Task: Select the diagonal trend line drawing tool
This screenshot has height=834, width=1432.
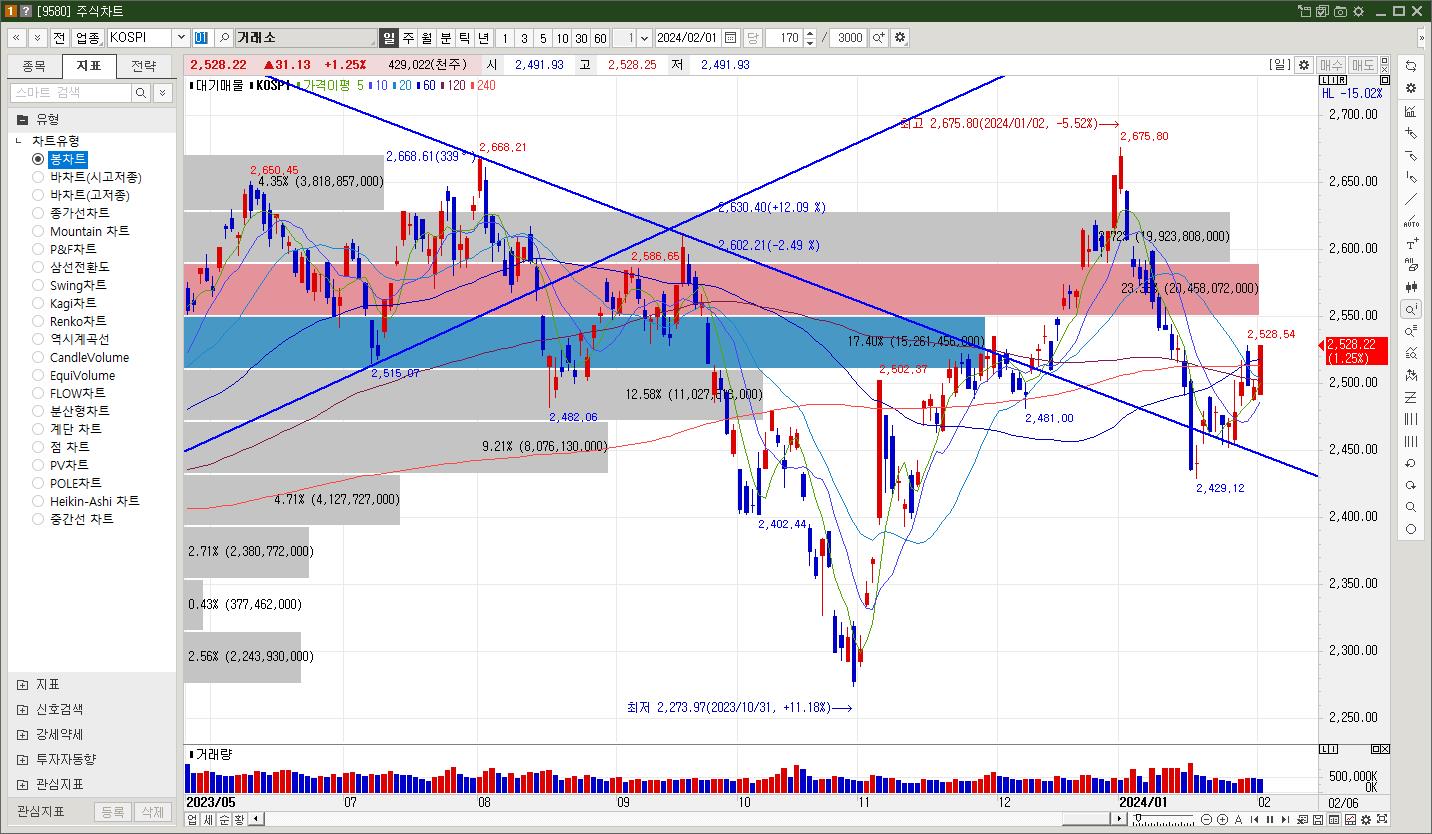Action: tap(1411, 199)
